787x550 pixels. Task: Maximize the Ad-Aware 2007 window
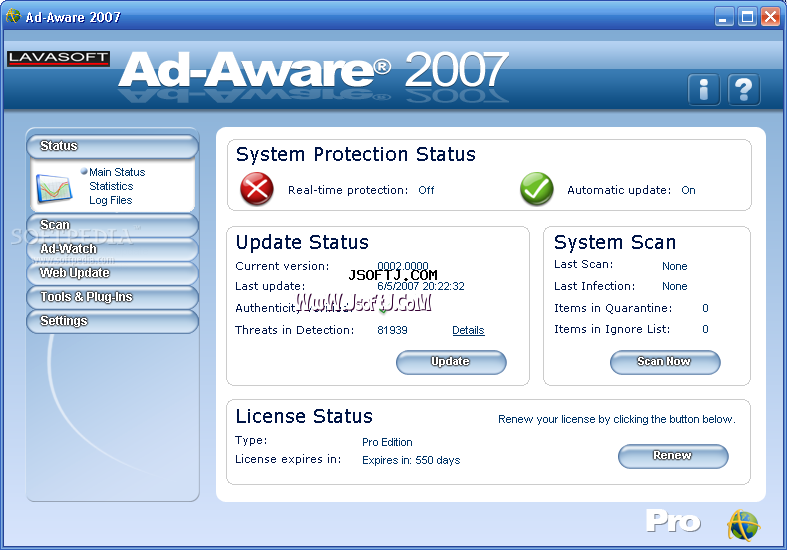(x=747, y=17)
